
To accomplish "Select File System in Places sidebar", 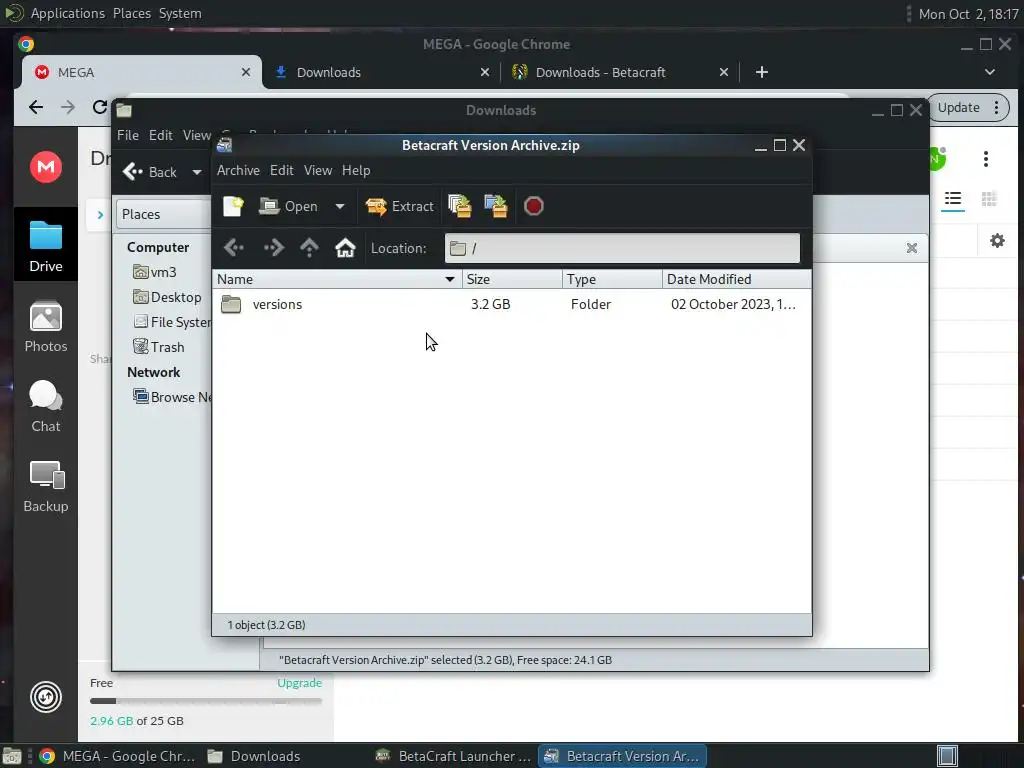I will (171, 322).
